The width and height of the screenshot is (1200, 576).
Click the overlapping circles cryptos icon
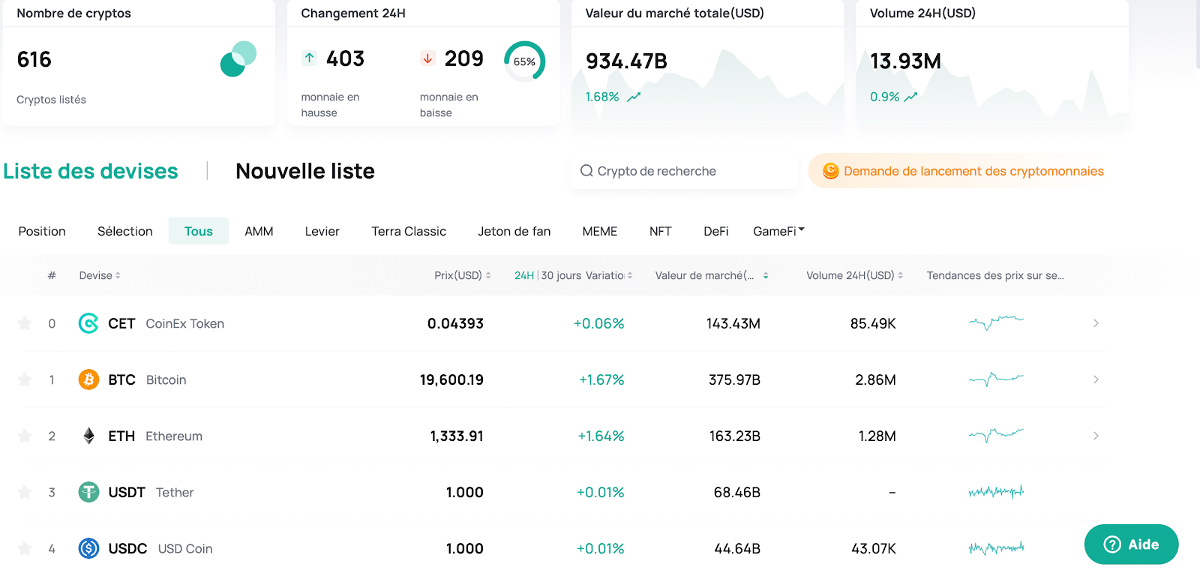[x=238, y=59]
